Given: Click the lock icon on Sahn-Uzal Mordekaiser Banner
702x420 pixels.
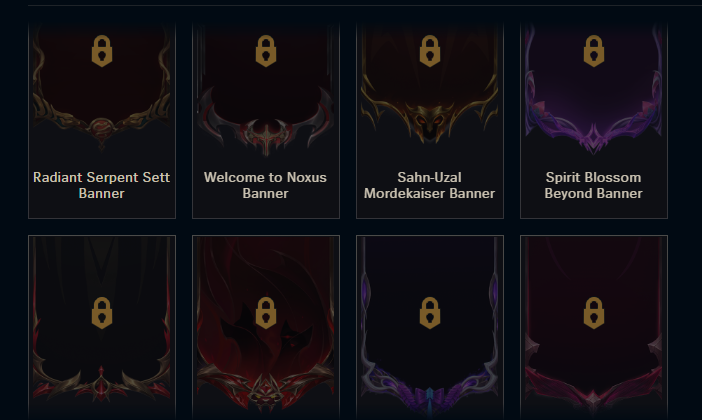Looking at the screenshot, I should point(429,51).
